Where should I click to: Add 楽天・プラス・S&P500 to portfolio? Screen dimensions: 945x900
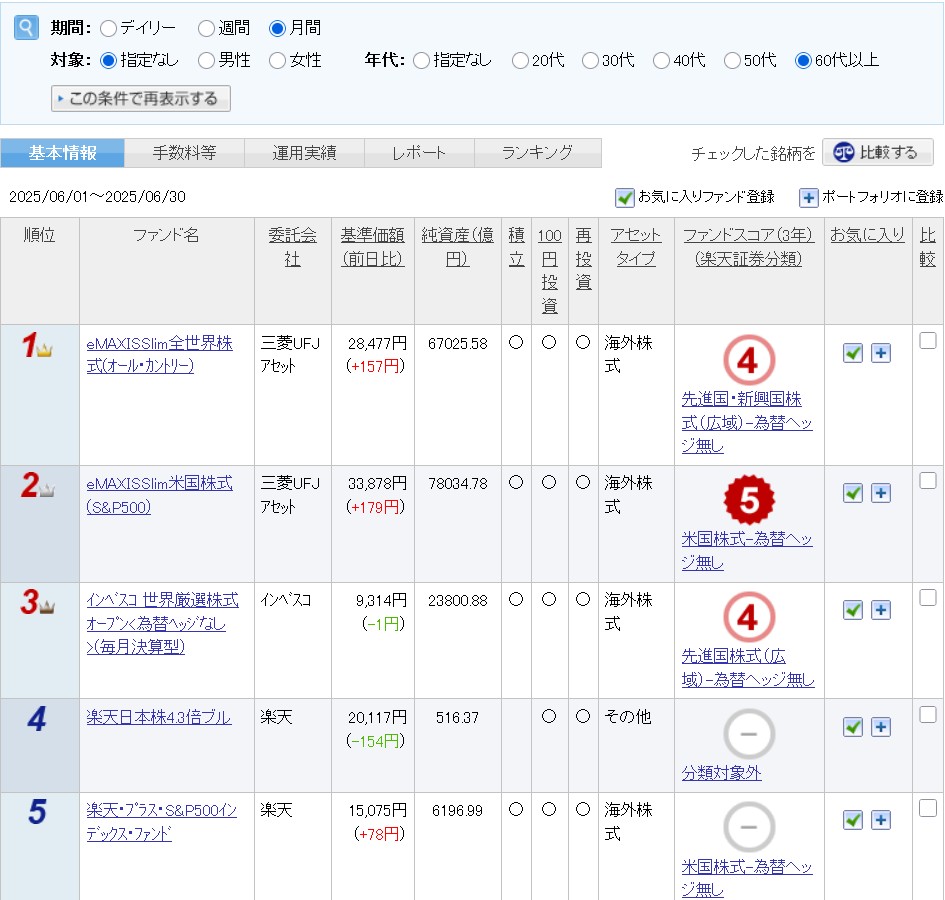pos(881,820)
